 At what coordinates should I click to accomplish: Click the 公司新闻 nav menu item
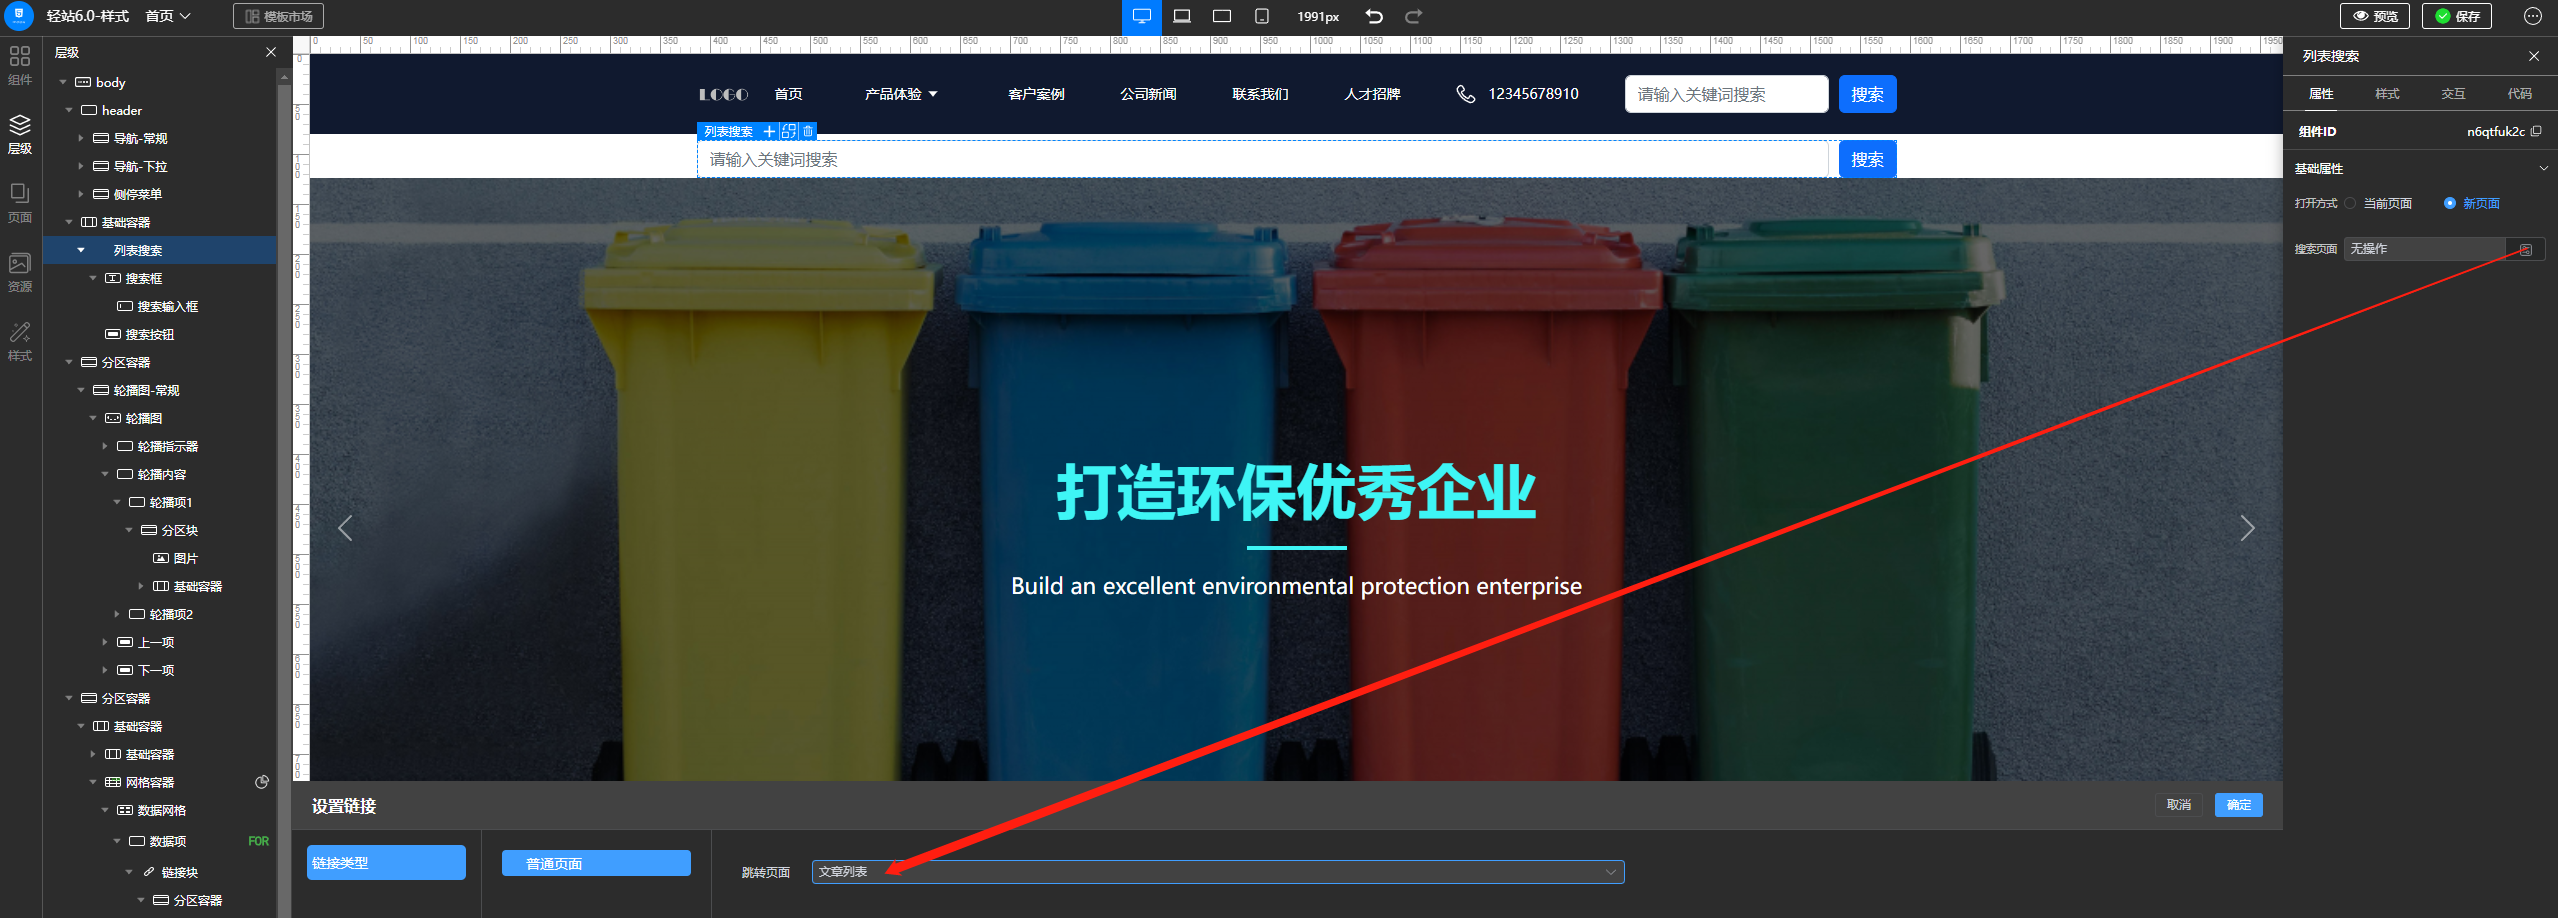[x=1148, y=94]
